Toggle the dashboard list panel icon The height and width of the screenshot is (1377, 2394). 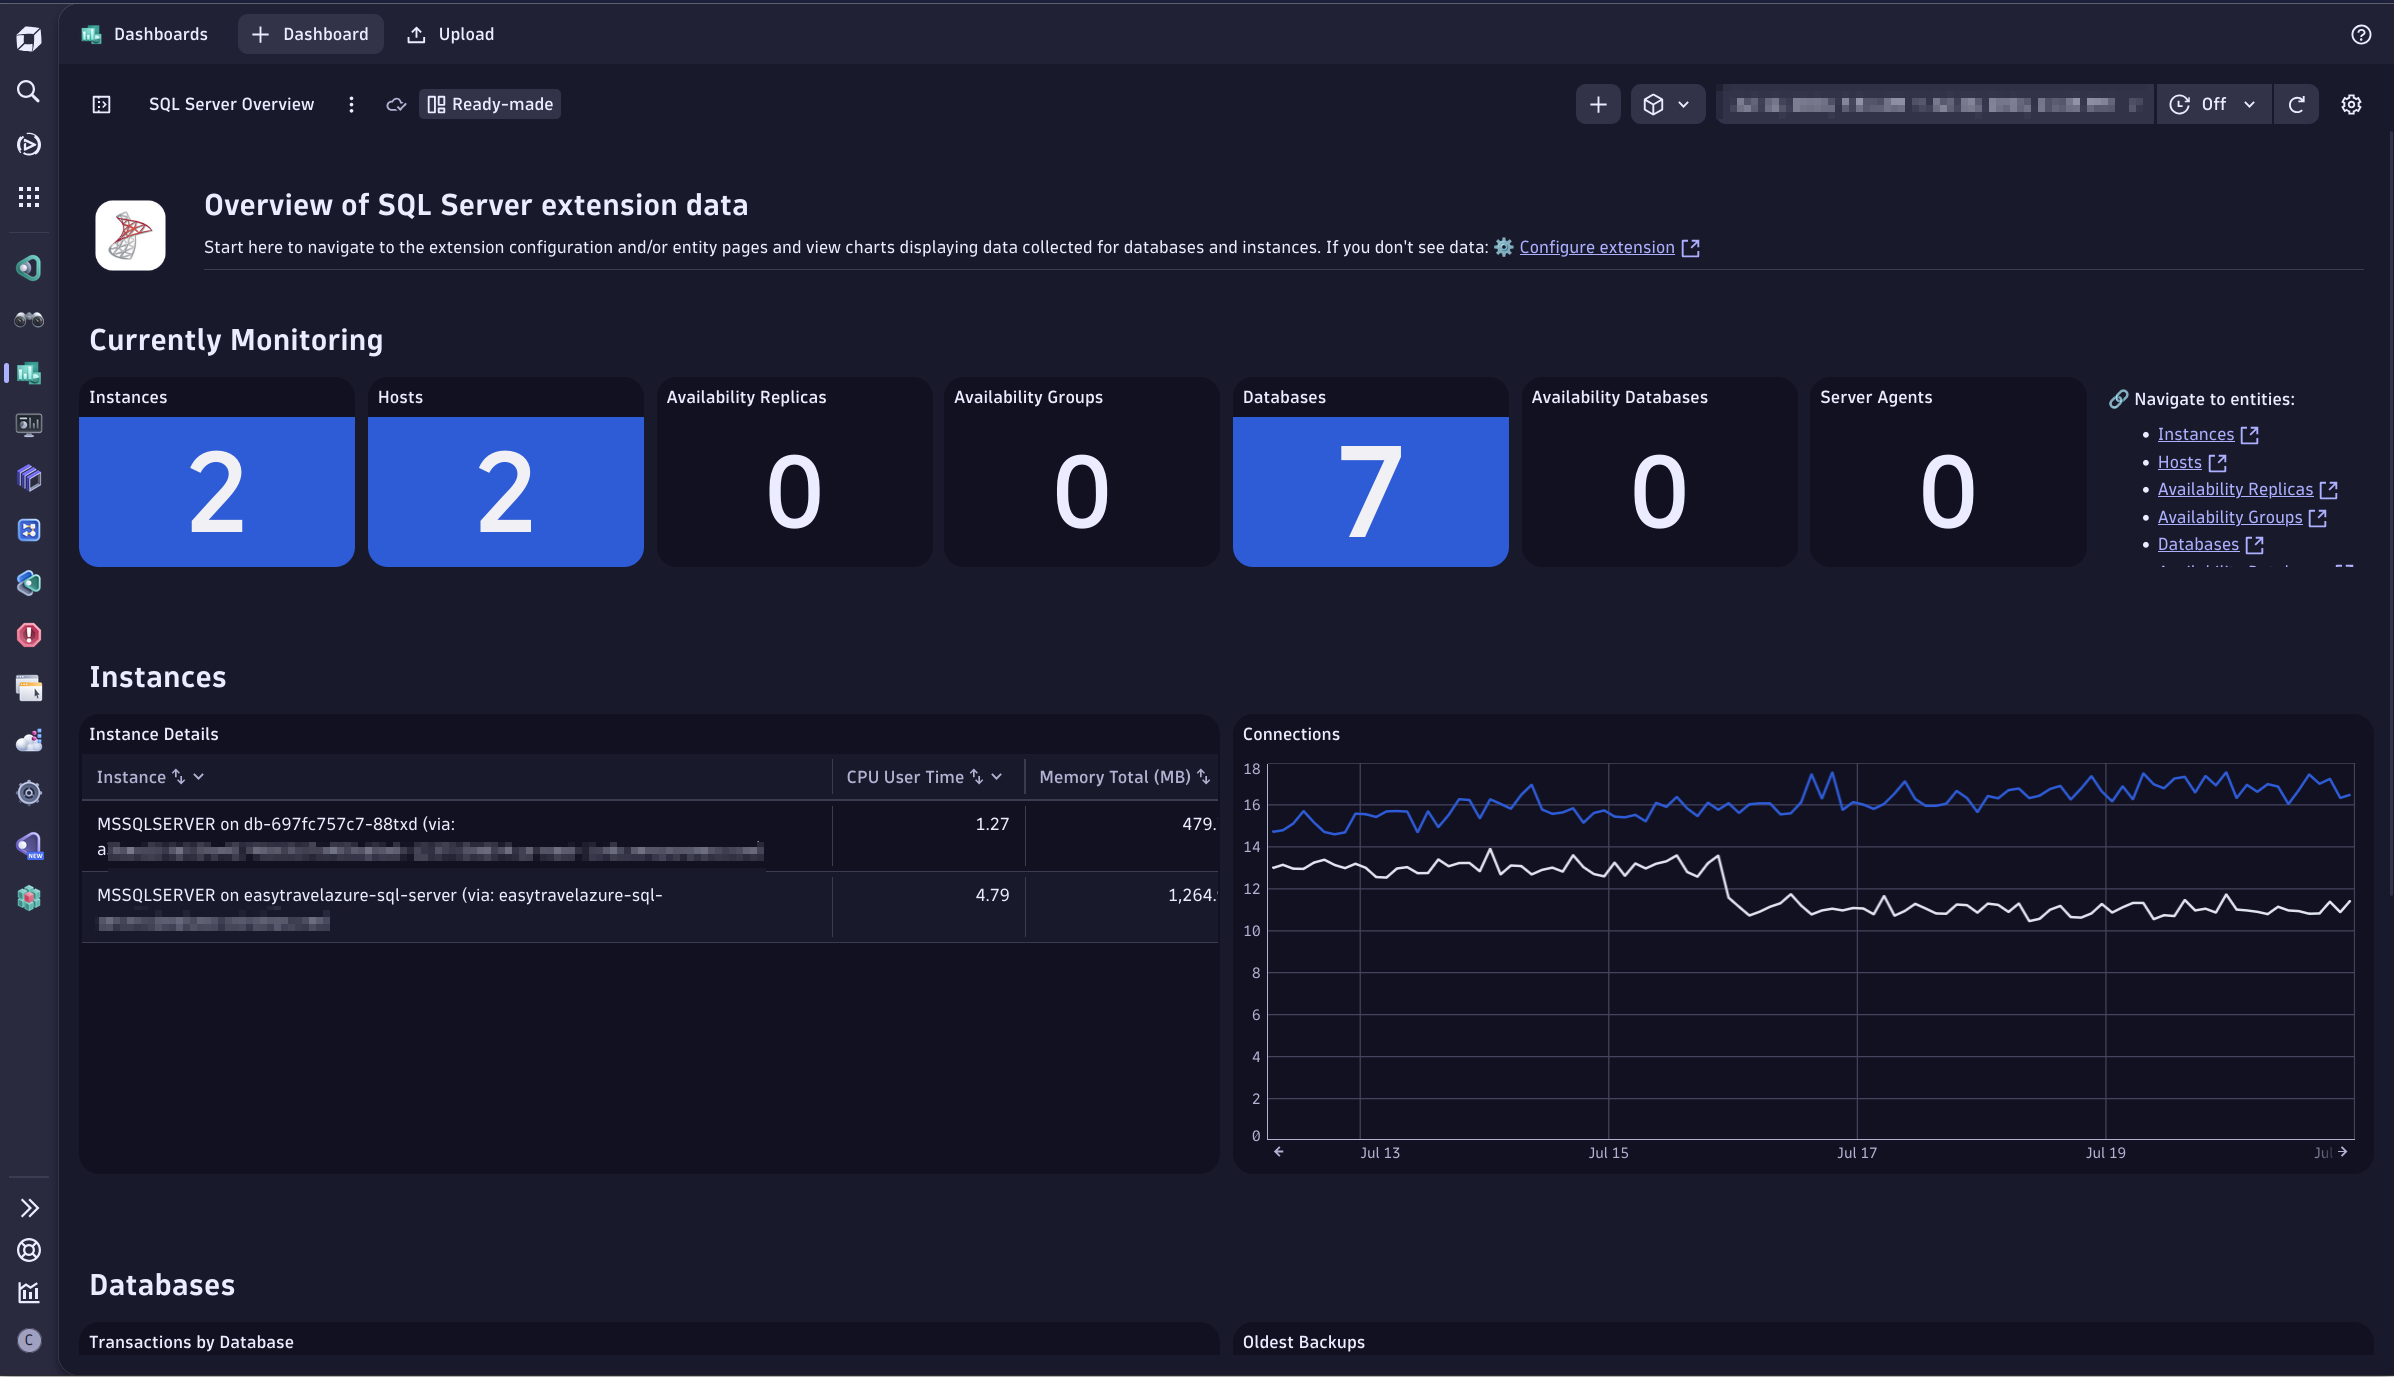(102, 104)
